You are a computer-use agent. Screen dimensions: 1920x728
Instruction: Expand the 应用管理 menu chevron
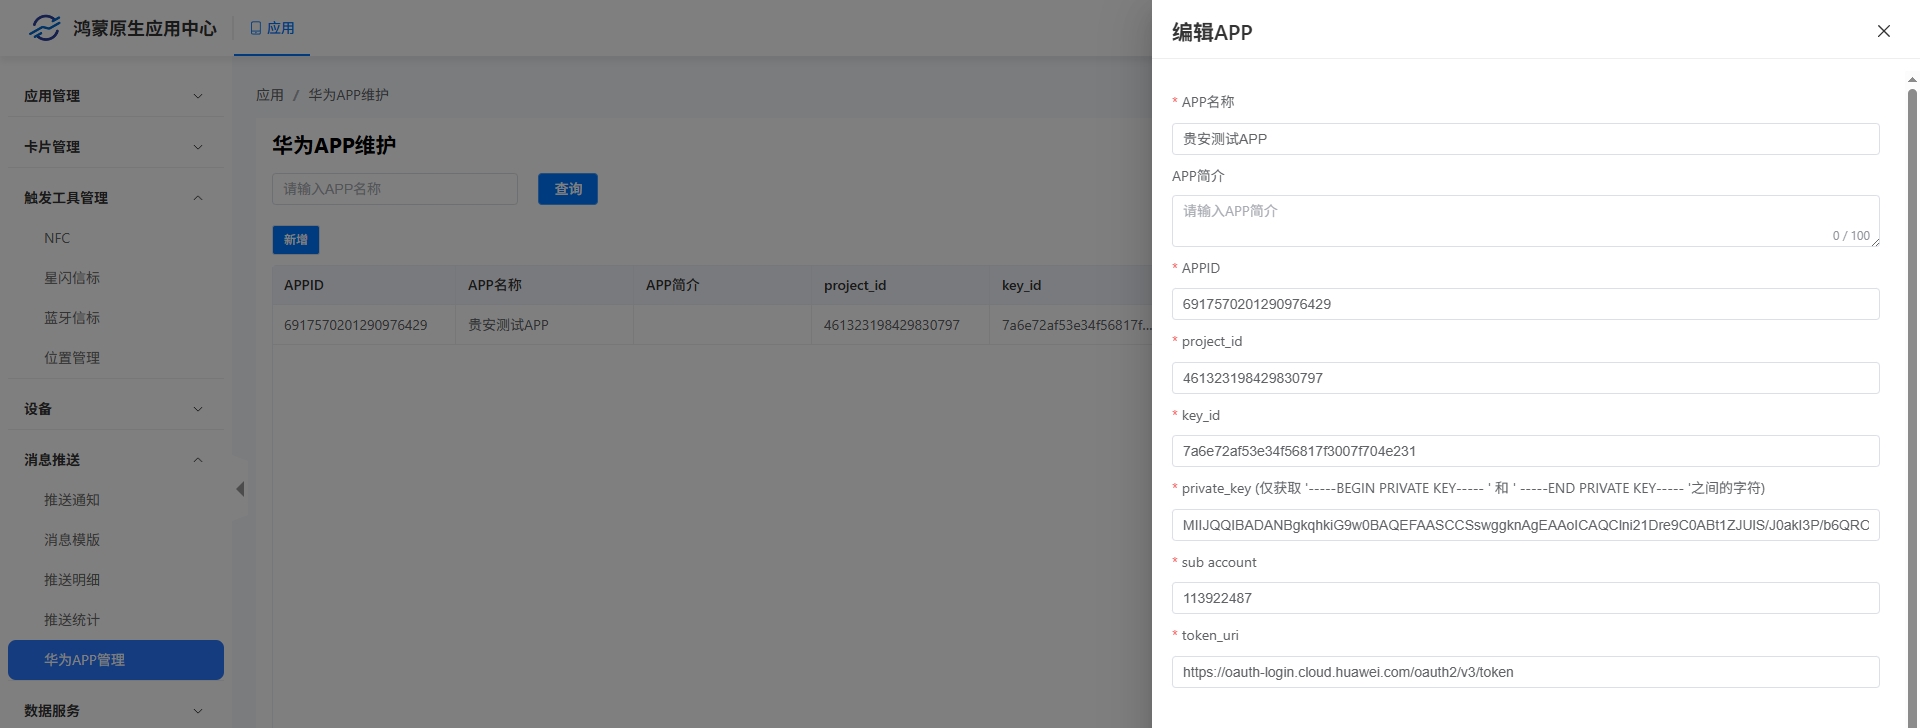[198, 96]
